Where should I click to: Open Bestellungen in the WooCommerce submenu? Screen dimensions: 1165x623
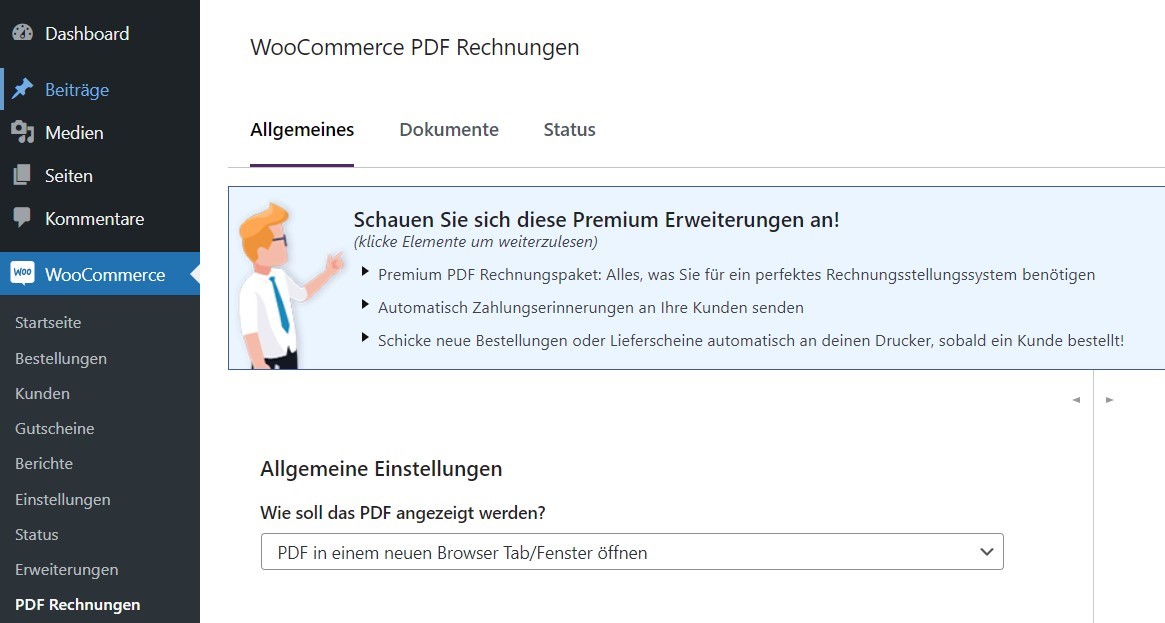coord(61,359)
